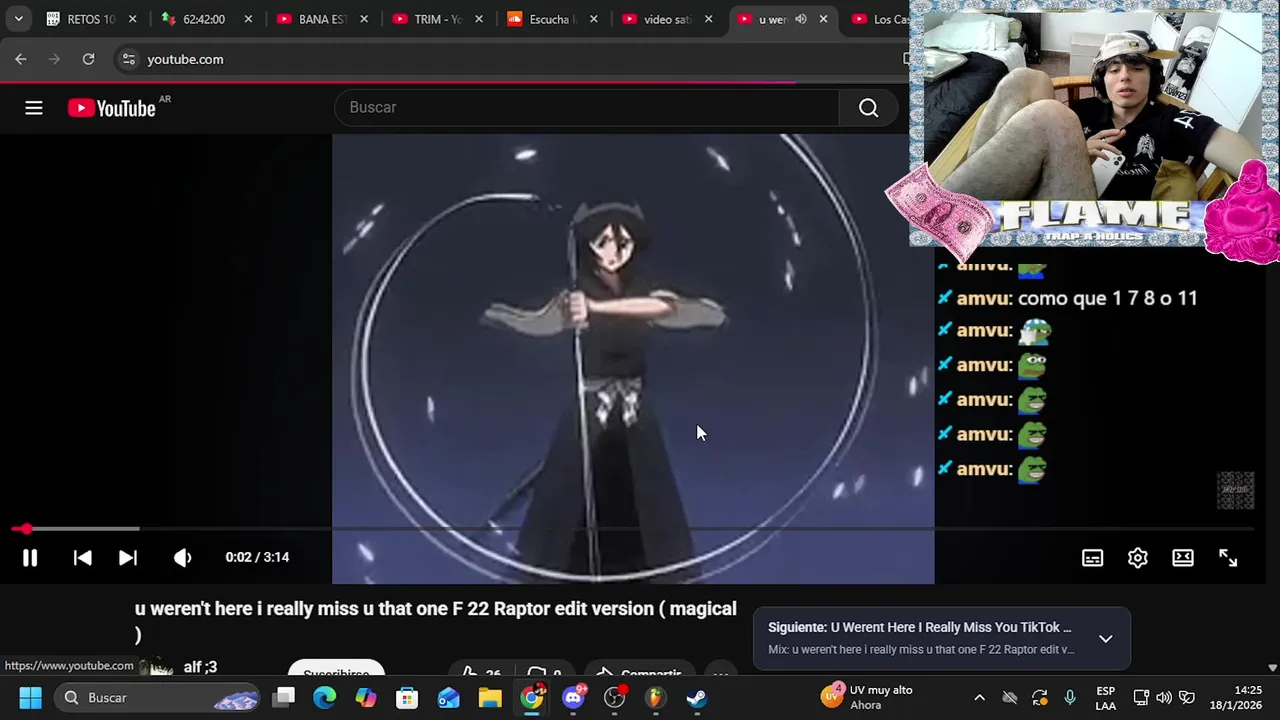Screen dimensions: 1280x720
Task: Reload the current page
Action: pyautogui.click(x=88, y=59)
